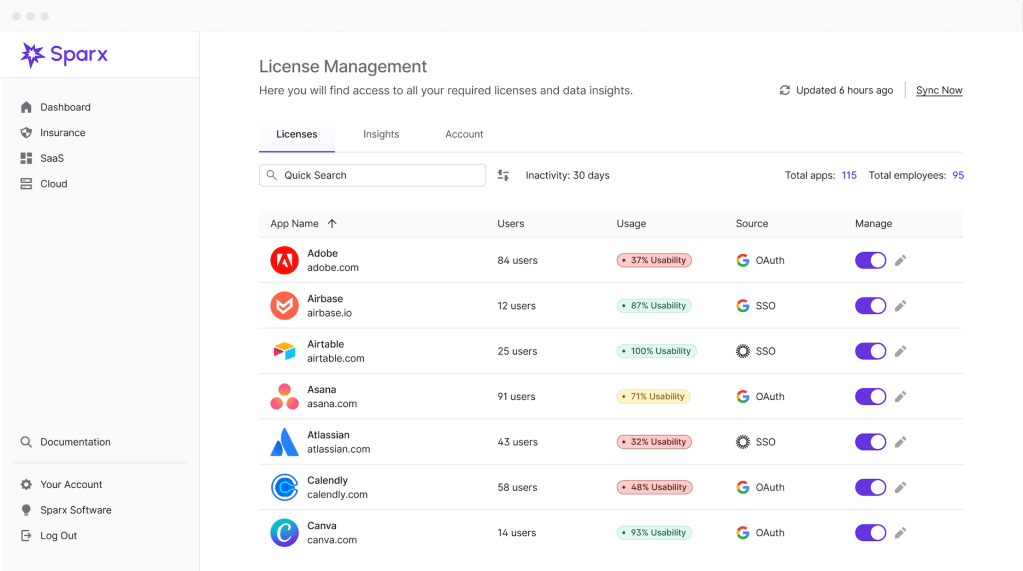Edit the Canva license with pencil icon

tap(900, 533)
